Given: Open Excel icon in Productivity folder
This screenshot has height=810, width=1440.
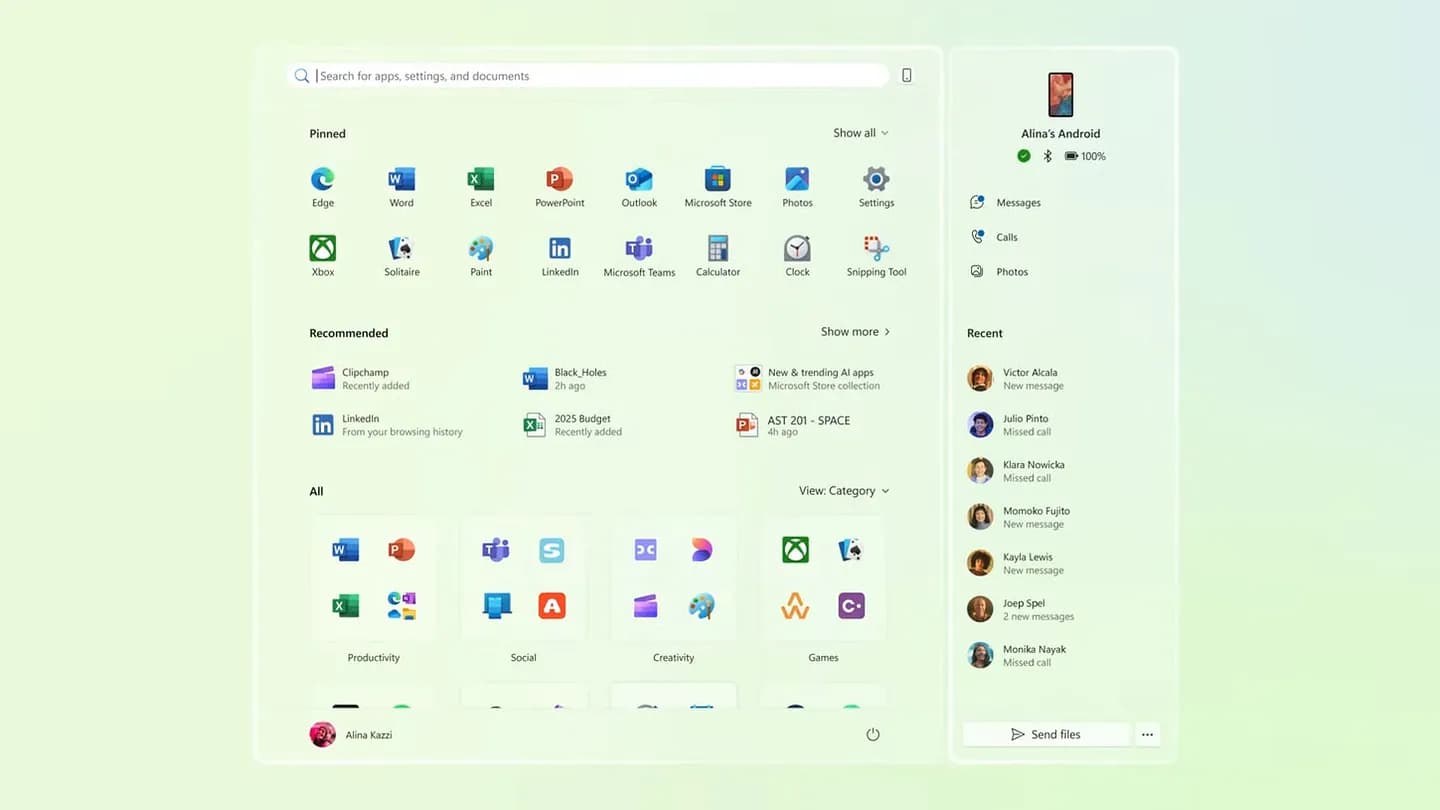Looking at the screenshot, I should tap(345, 606).
